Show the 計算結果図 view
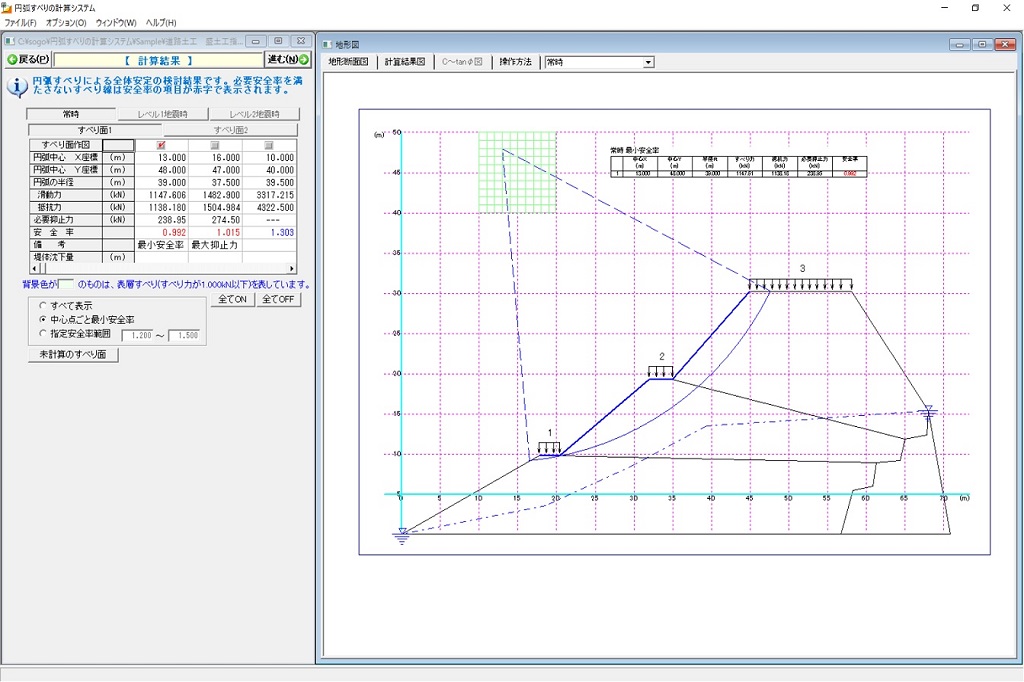The height and width of the screenshot is (682, 1024). [405, 62]
